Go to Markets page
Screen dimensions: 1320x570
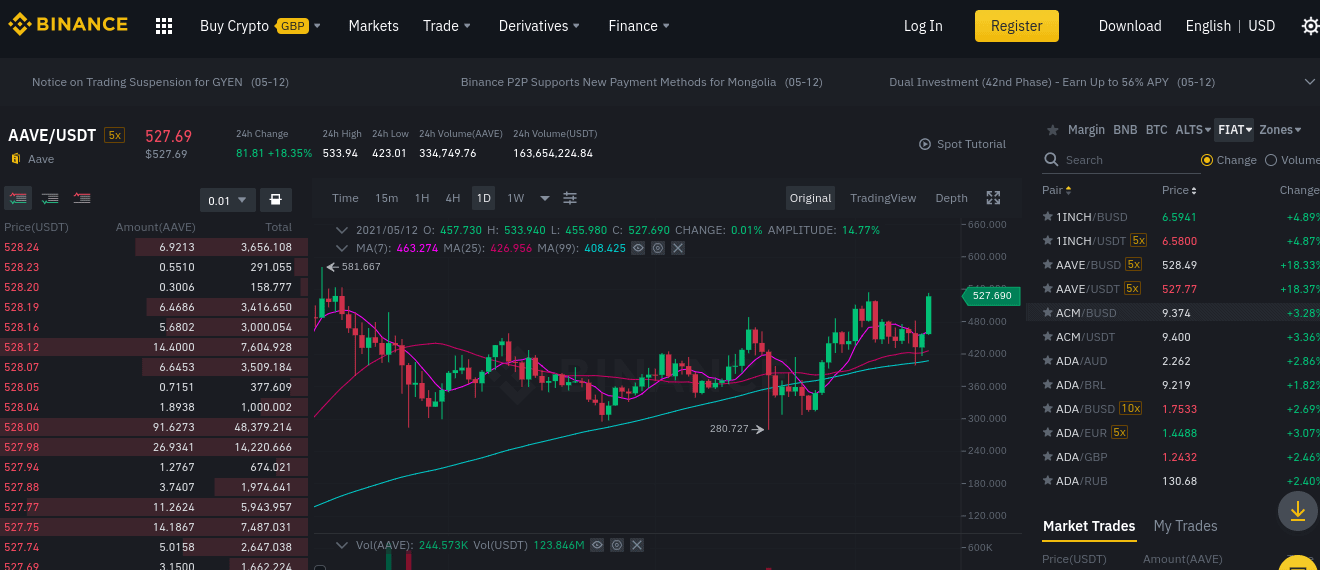tap(373, 26)
